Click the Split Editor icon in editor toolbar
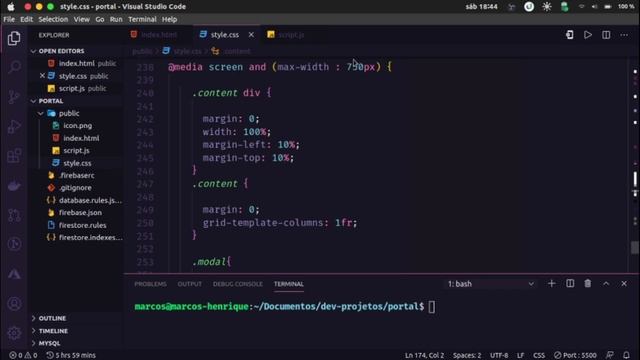Viewport: 640px width, 360px height. pyautogui.click(x=606, y=35)
